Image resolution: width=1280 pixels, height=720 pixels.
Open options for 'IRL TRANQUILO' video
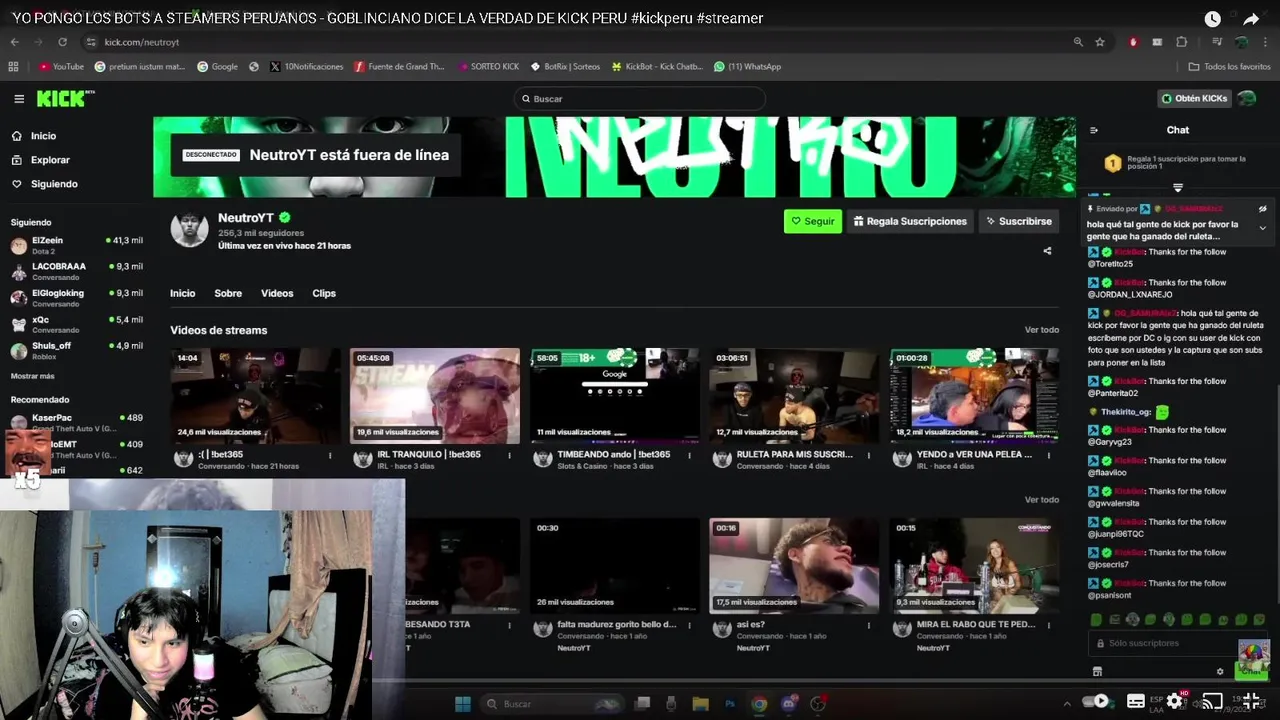(509, 455)
